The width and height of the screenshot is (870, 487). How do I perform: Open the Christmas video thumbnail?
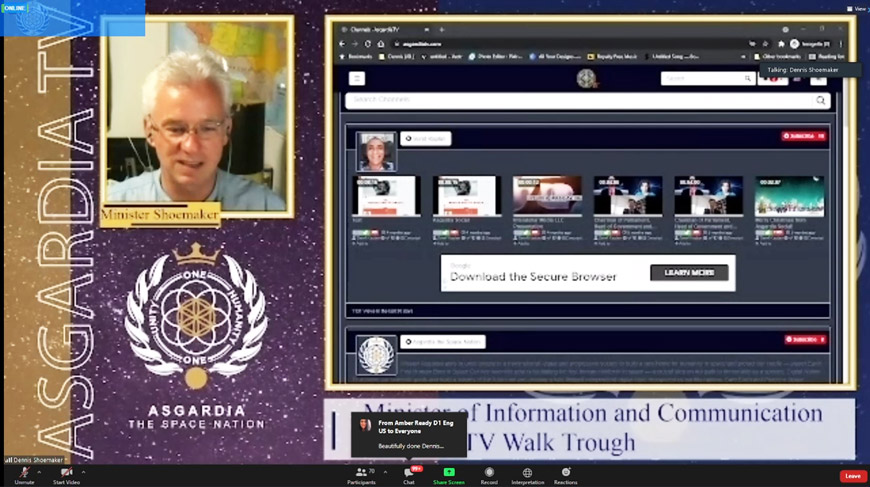[789, 196]
